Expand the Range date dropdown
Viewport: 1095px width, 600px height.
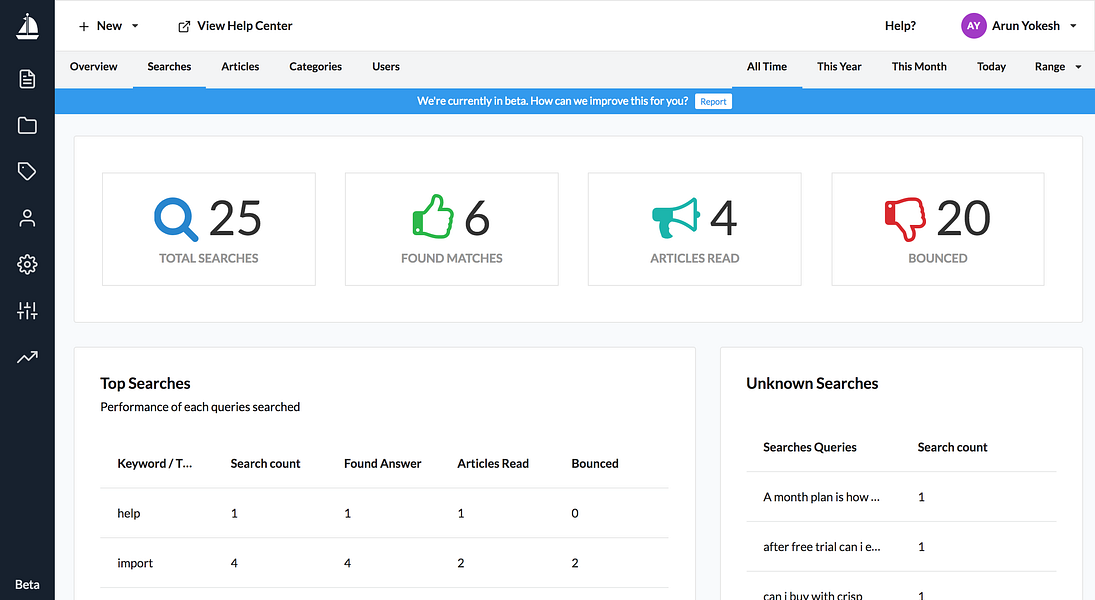[x=1058, y=66]
